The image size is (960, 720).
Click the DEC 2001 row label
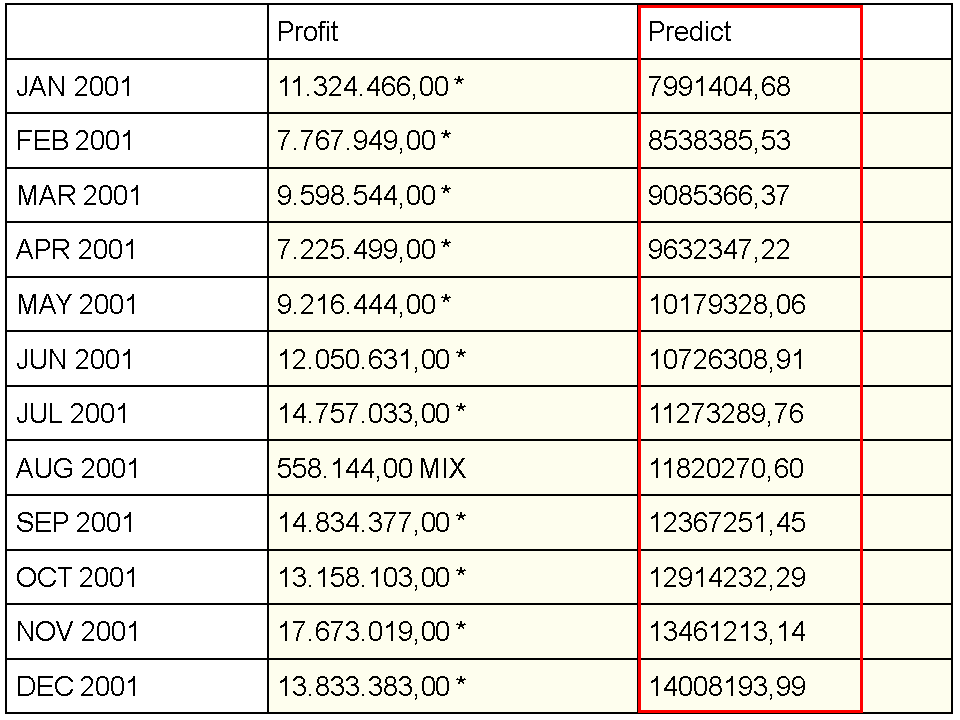click(77, 686)
